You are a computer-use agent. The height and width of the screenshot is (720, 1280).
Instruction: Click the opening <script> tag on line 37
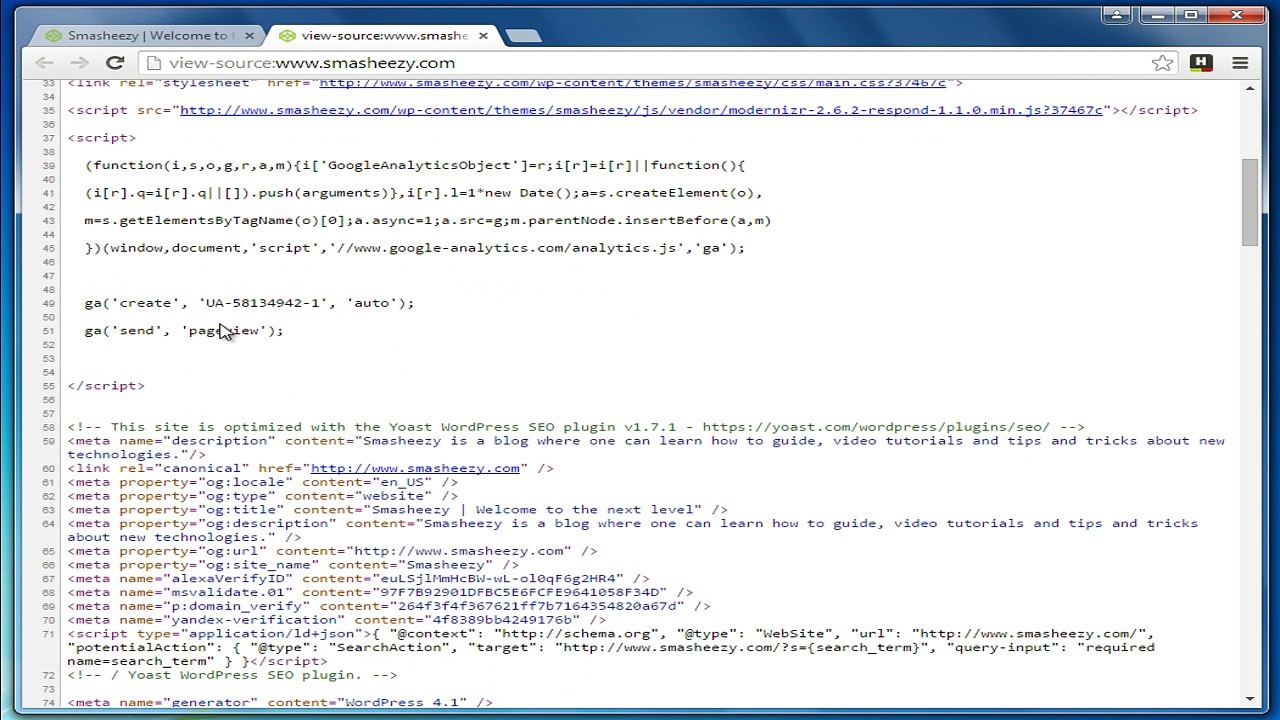coord(102,138)
